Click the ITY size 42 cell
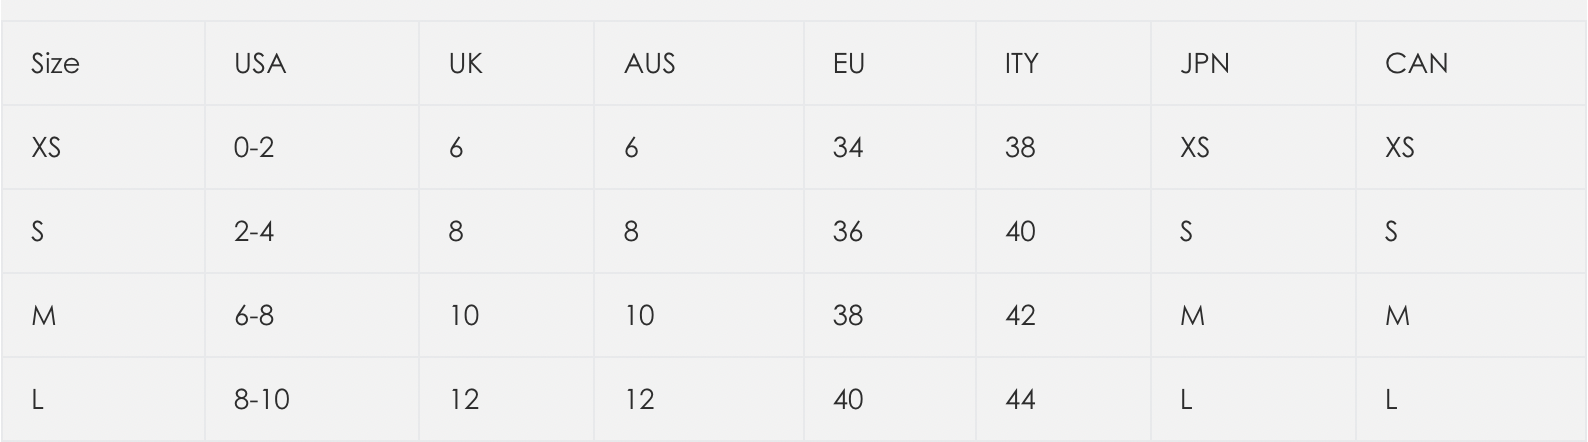The image size is (1588, 442). coord(1020,316)
